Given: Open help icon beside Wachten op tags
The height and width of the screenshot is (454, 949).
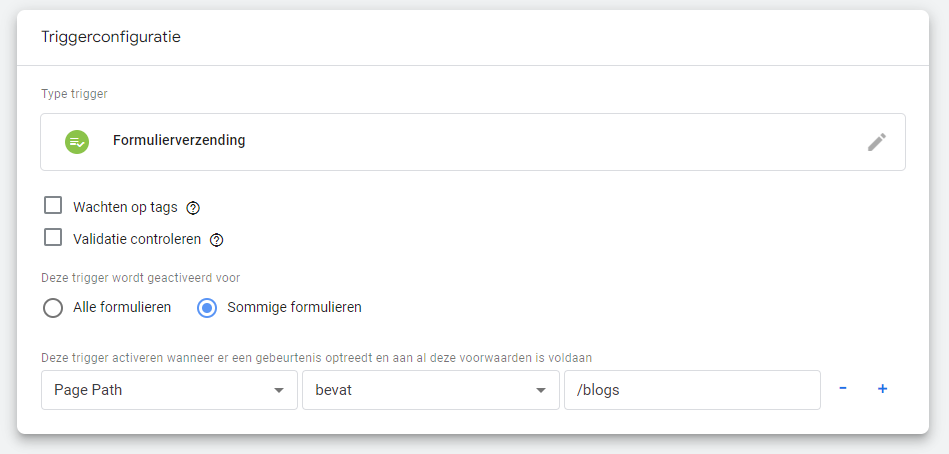Looking at the screenshot, I should tap(194, 208).
